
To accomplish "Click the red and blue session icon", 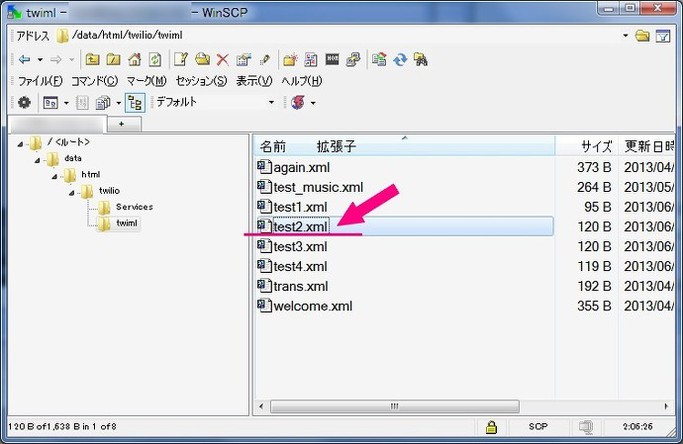I will (x=298, y=103).
